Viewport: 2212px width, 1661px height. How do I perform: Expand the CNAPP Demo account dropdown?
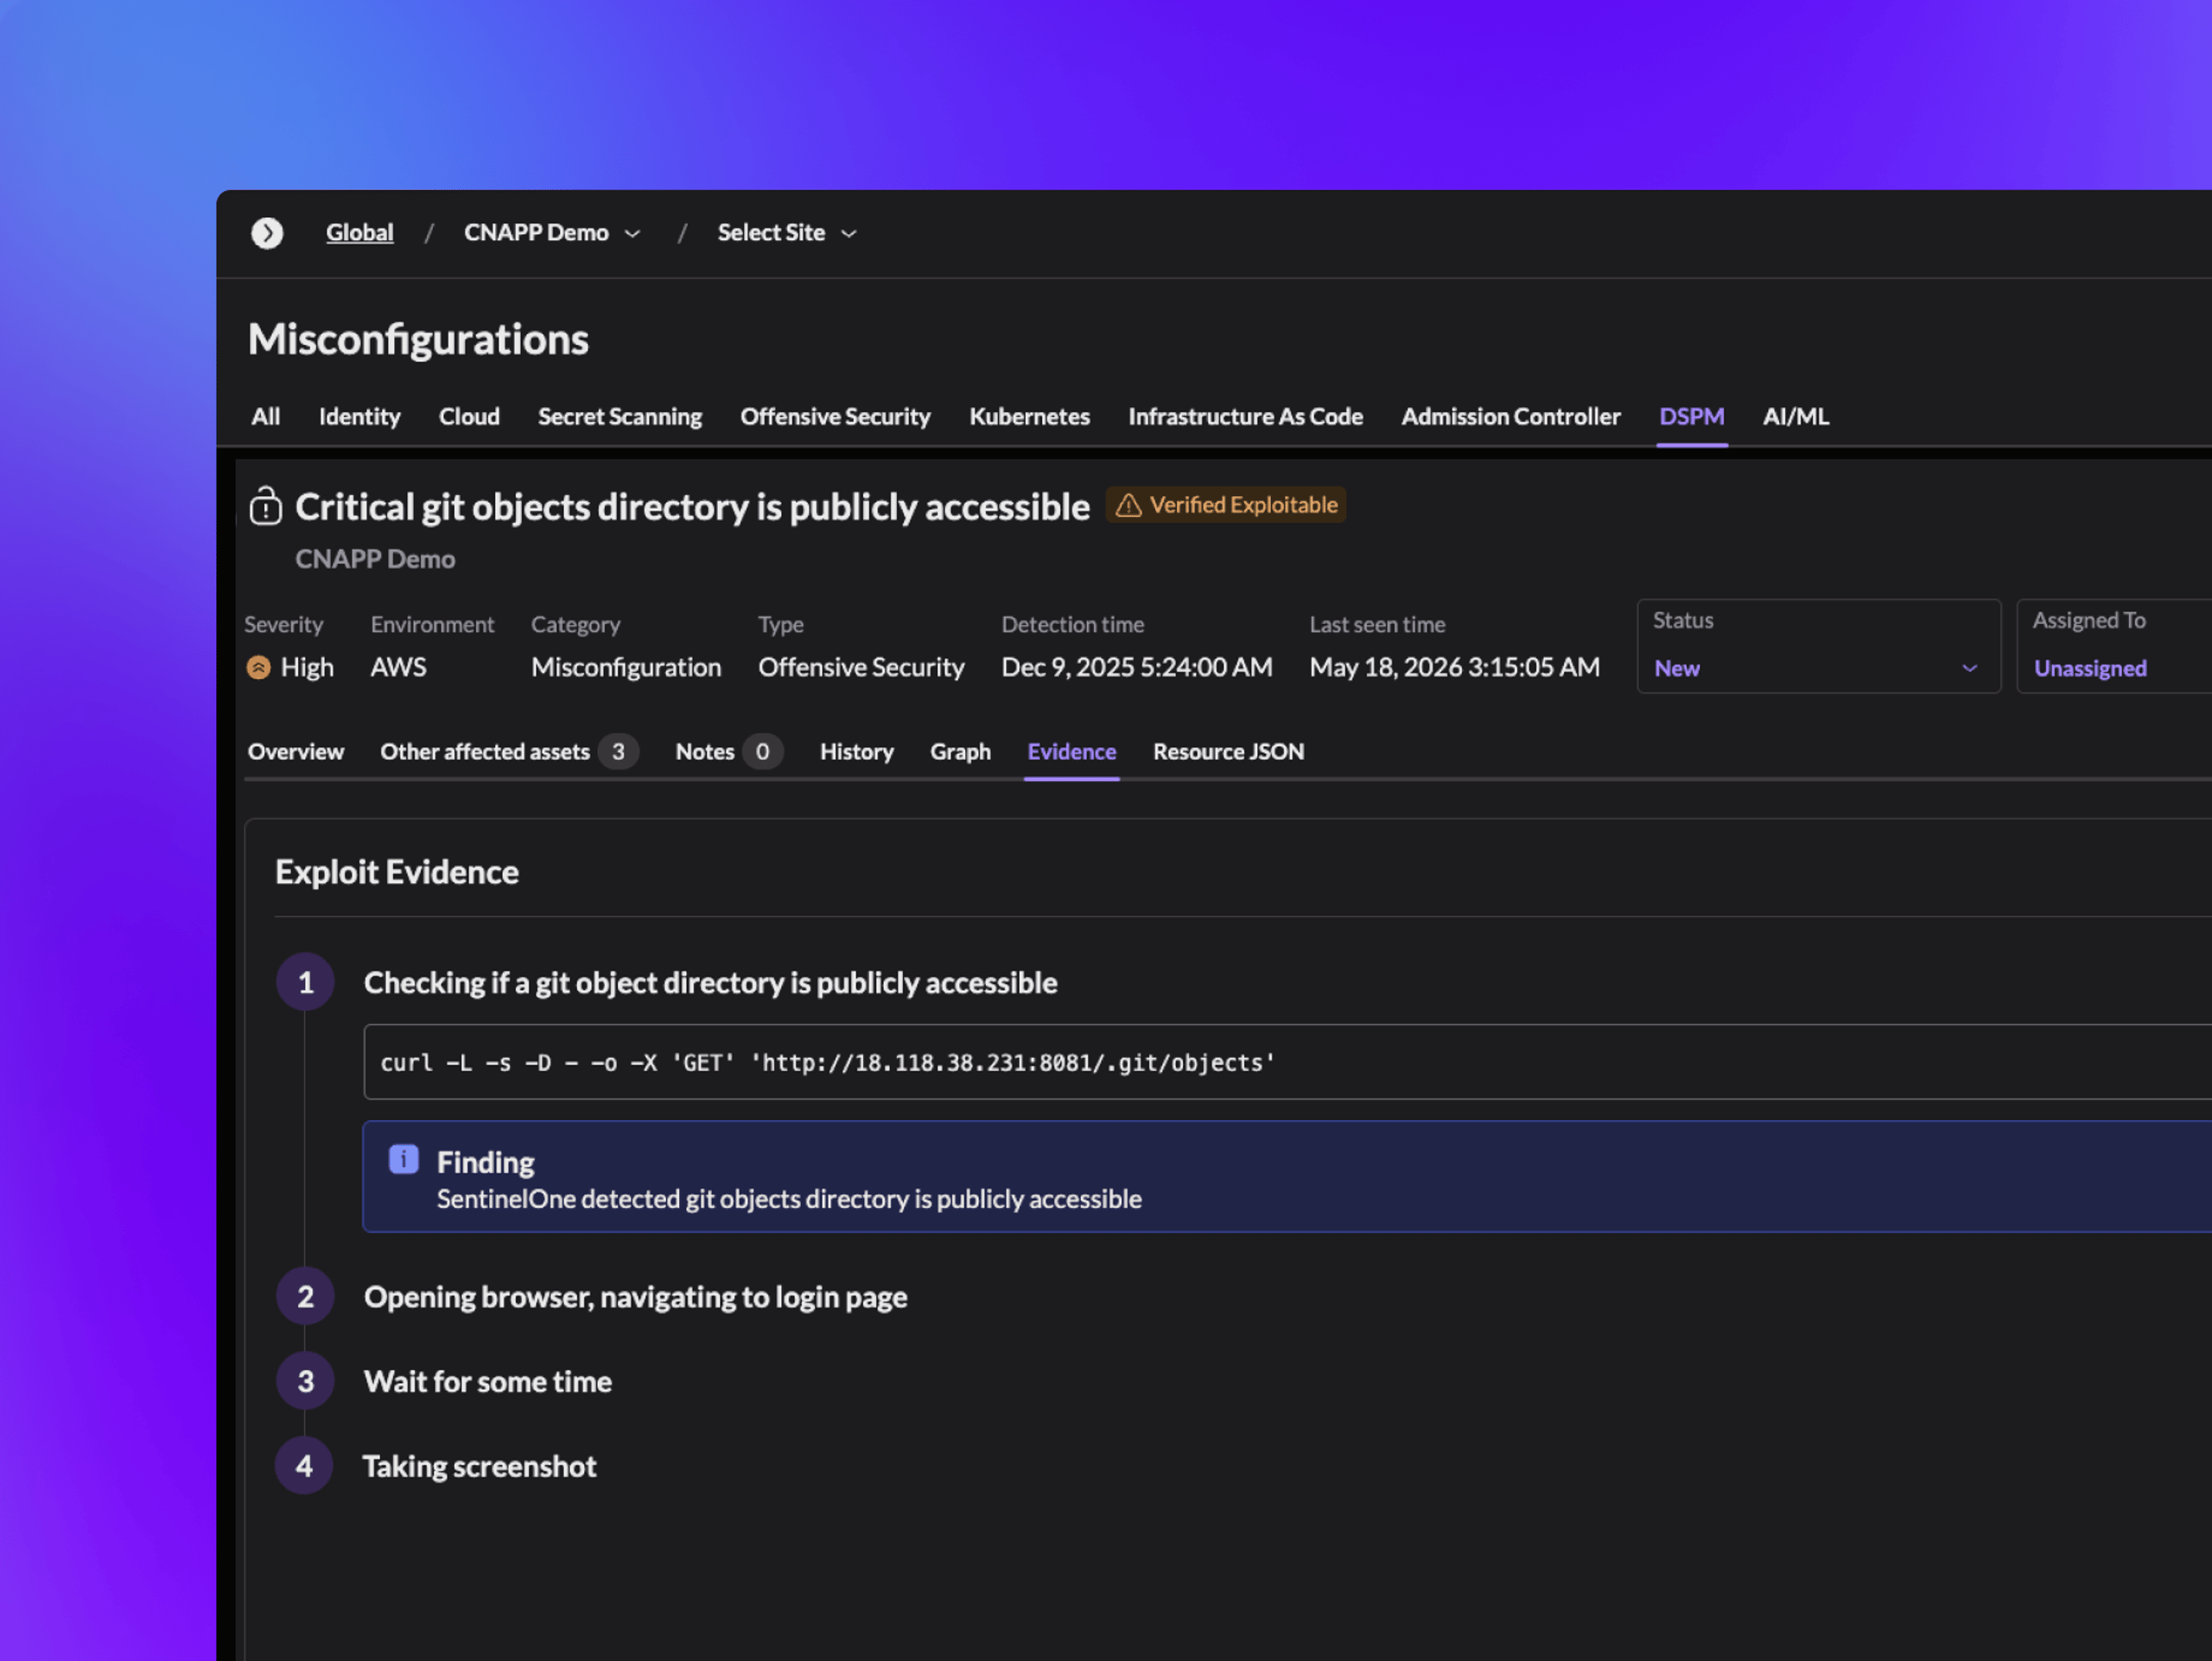point(551,233)
